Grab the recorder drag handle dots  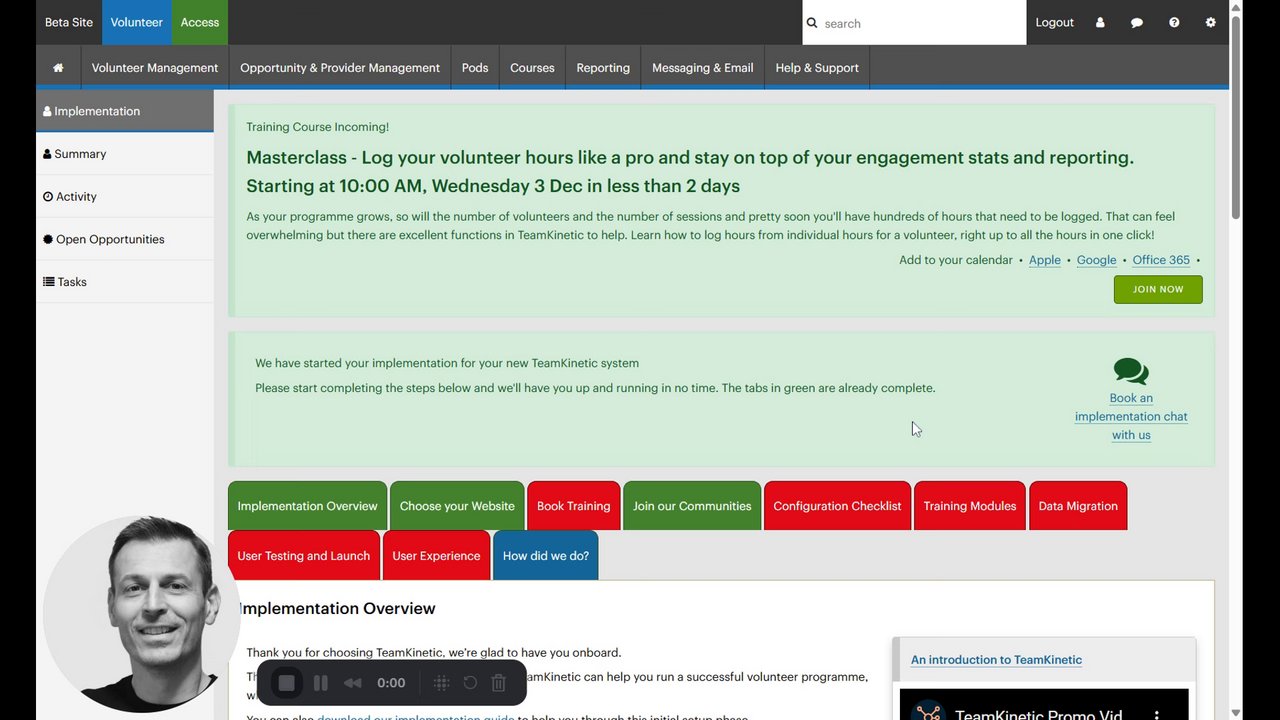click(x=441, y=683)
